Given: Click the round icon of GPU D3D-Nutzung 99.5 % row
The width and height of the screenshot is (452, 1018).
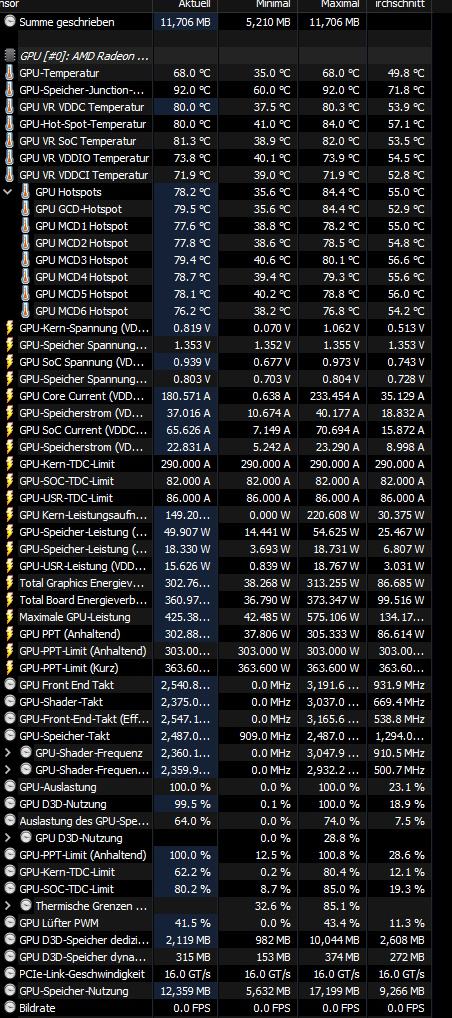Looking at the screenshot, I should click(x=10, y=804).
